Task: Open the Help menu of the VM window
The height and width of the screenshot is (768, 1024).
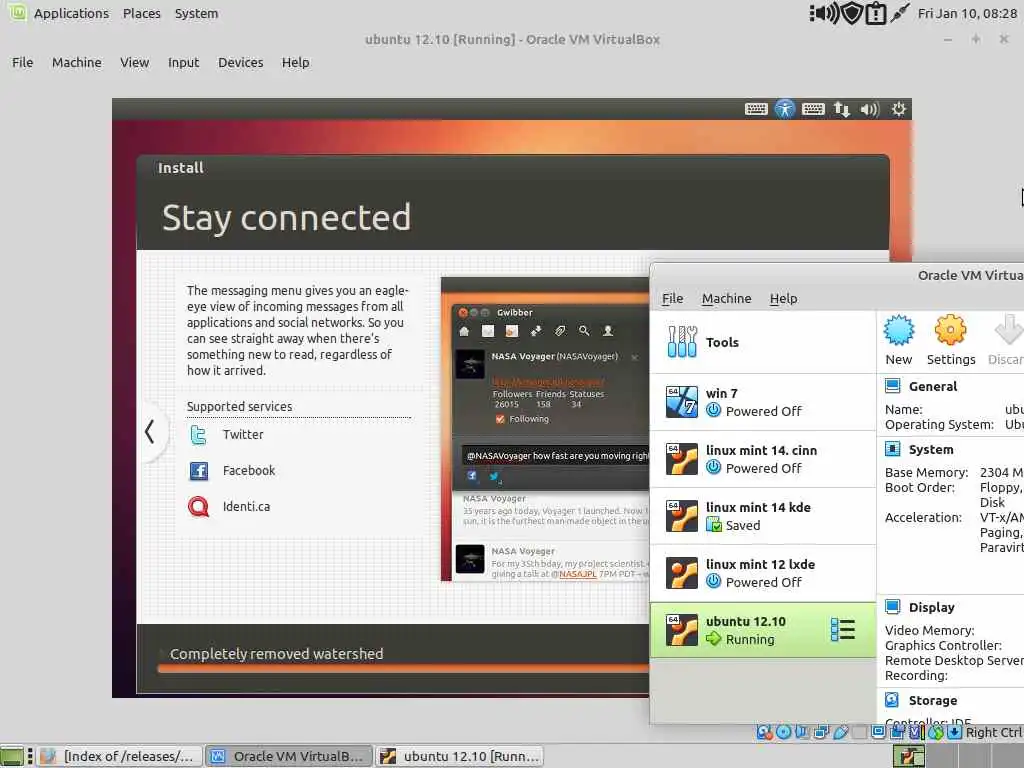Action: pos(295,63)
